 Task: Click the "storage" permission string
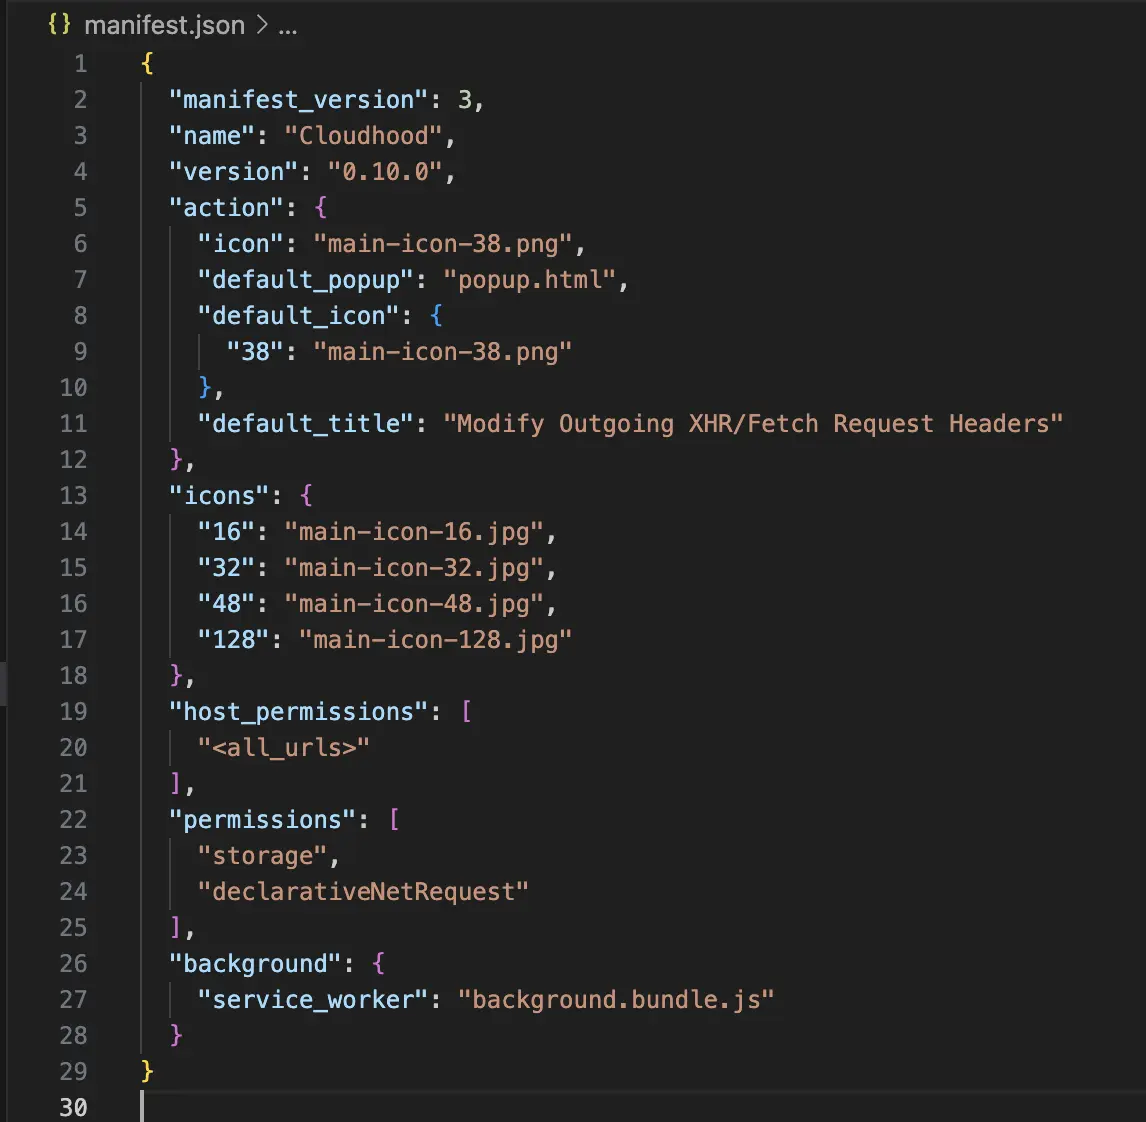pyautogui.click(x=262, y=855)
